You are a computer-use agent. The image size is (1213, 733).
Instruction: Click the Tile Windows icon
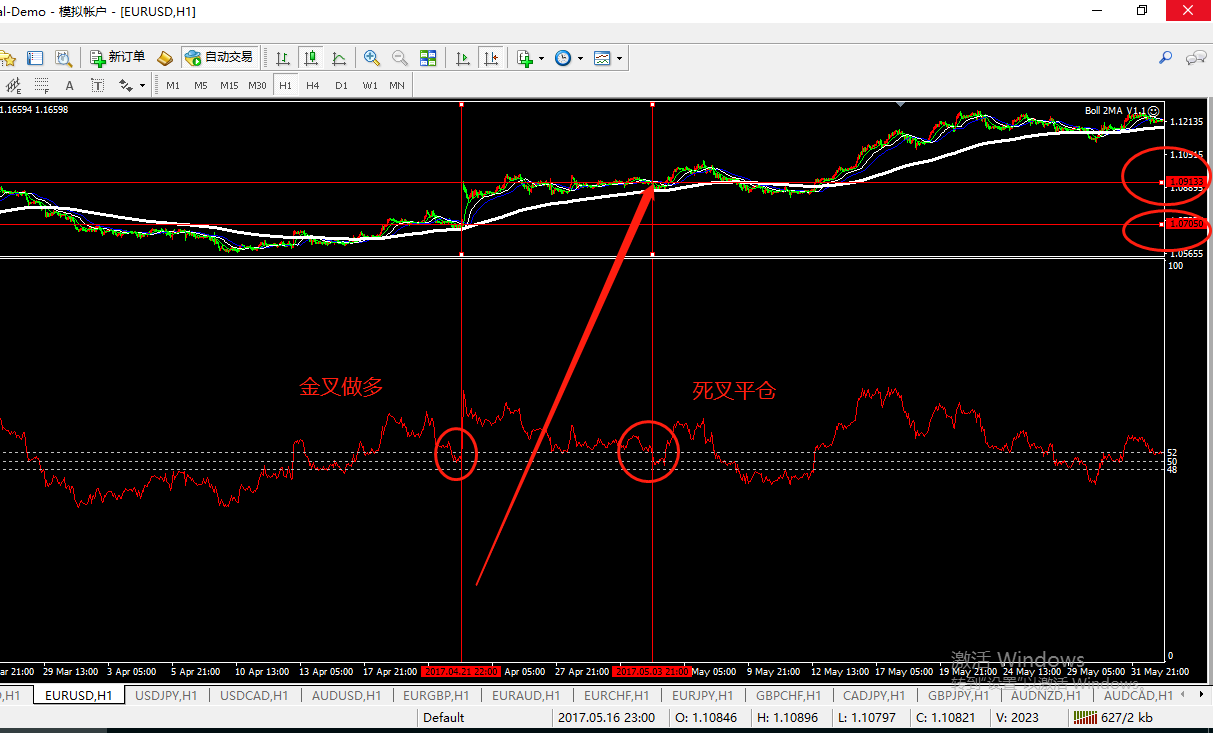[x=428, y=58]
